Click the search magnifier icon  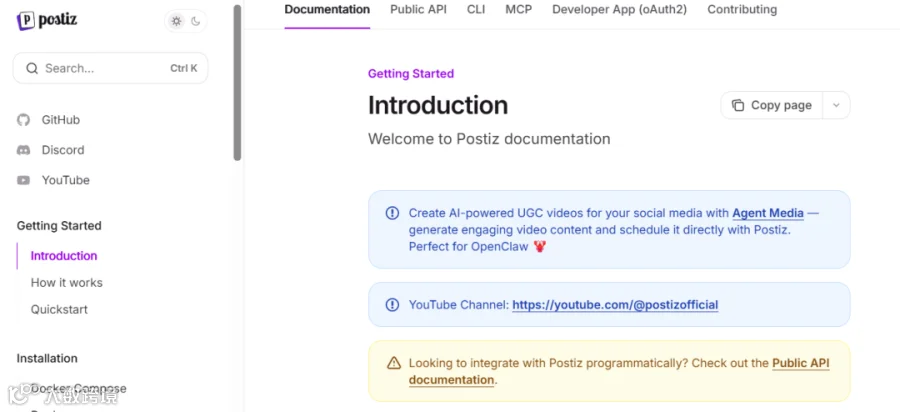32,68
